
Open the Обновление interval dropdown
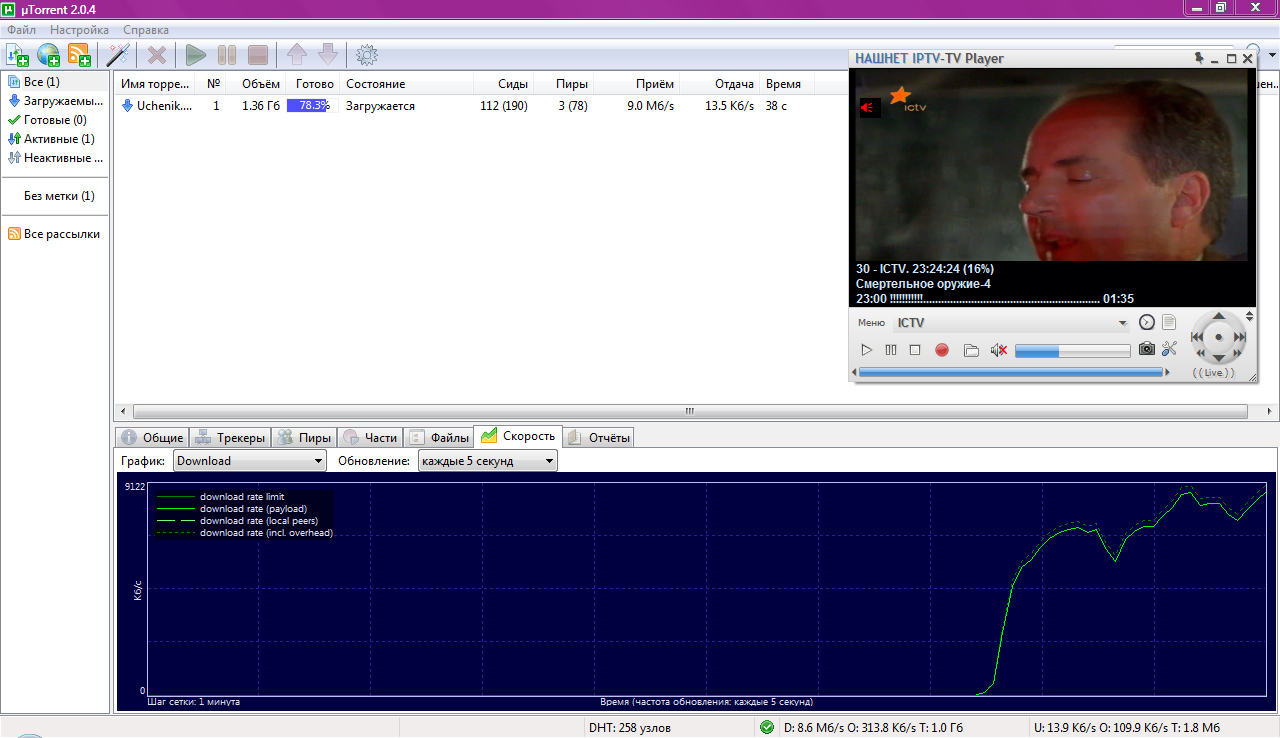coord(488,461)
